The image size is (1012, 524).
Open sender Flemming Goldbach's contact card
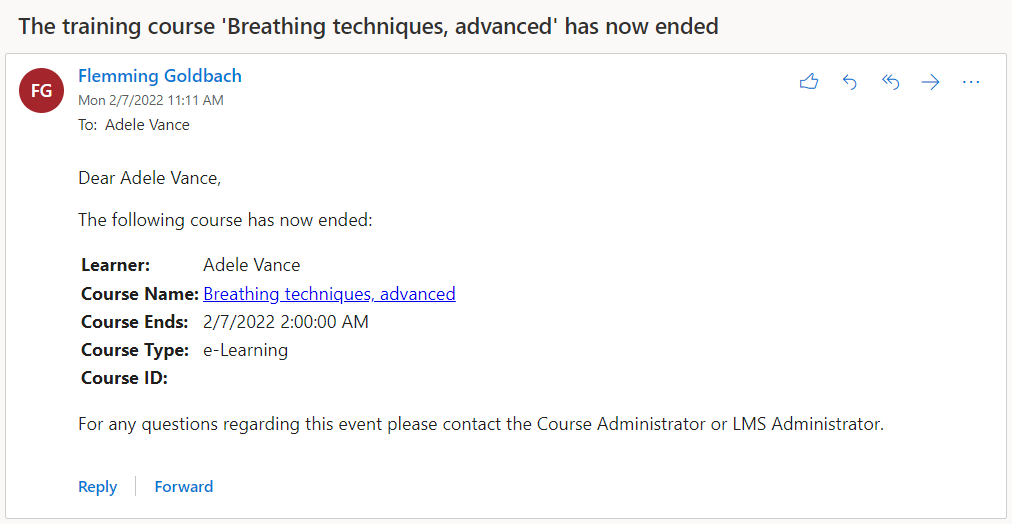pyautogui.click(x=160, y=76)
